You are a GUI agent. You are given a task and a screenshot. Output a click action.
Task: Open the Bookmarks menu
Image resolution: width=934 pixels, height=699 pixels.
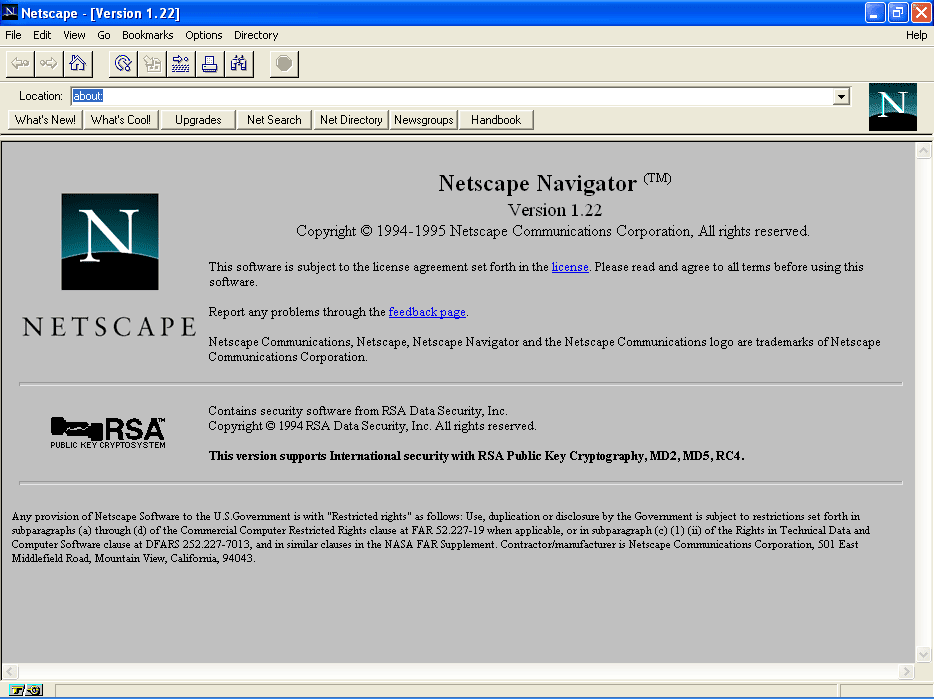click(147, 35)
